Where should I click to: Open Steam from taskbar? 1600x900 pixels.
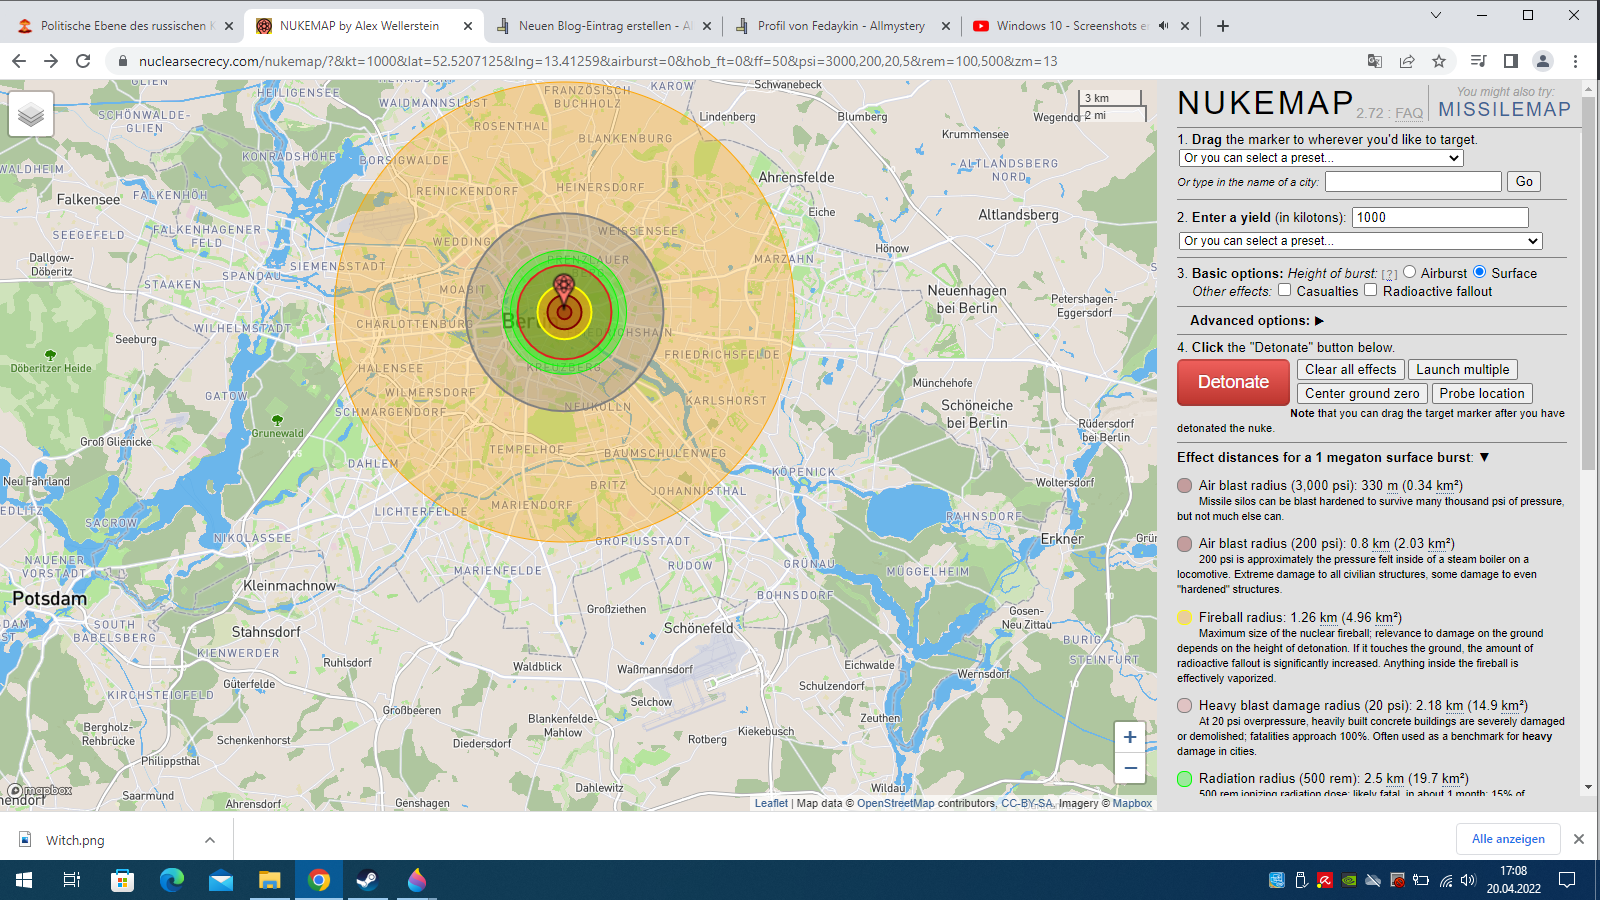click(367, 880)
